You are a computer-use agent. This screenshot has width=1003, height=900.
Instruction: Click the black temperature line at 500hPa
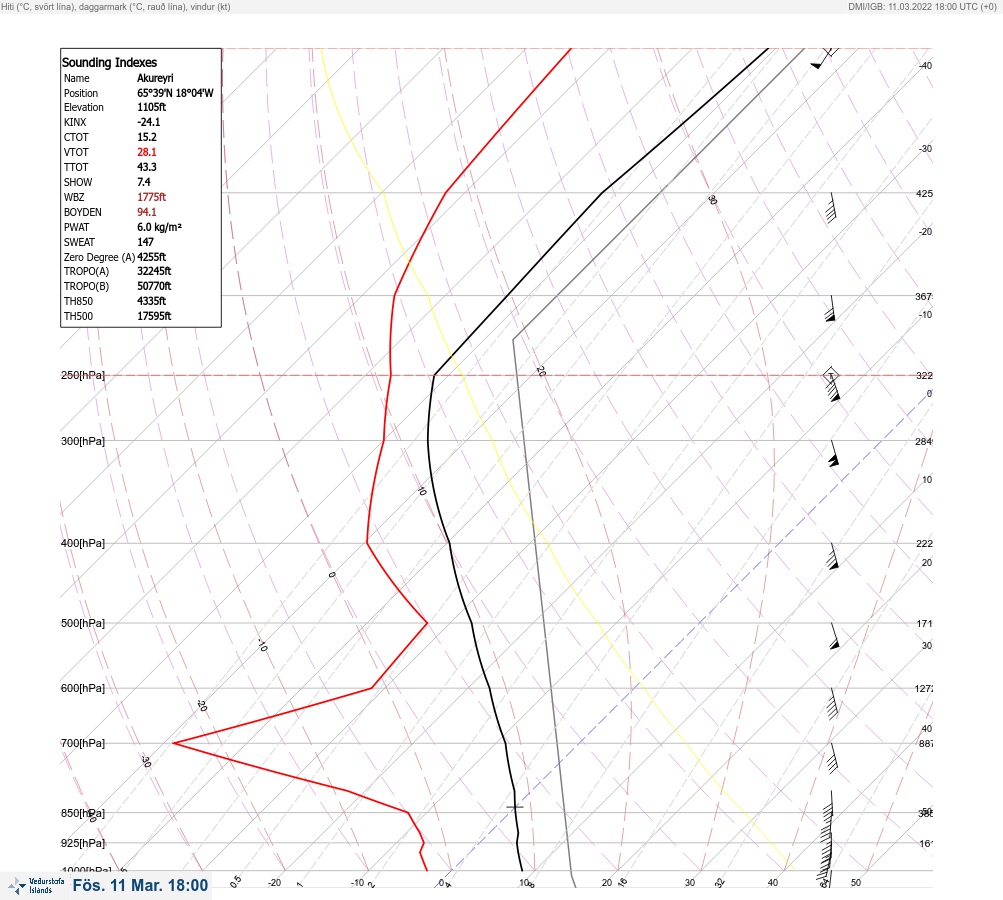[472, 623]
